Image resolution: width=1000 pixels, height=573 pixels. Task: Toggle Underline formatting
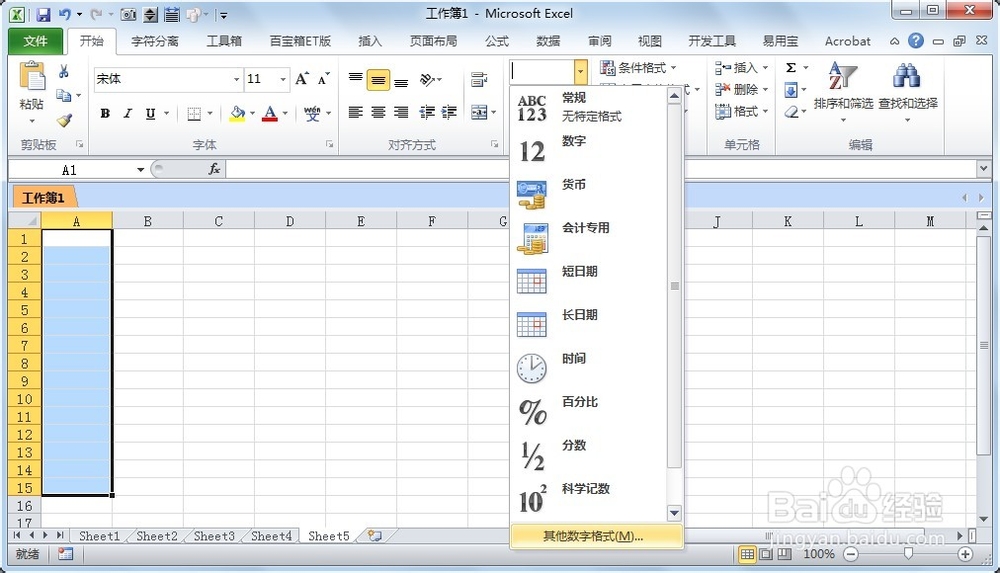pyautogui.click(x=151, y=114)
